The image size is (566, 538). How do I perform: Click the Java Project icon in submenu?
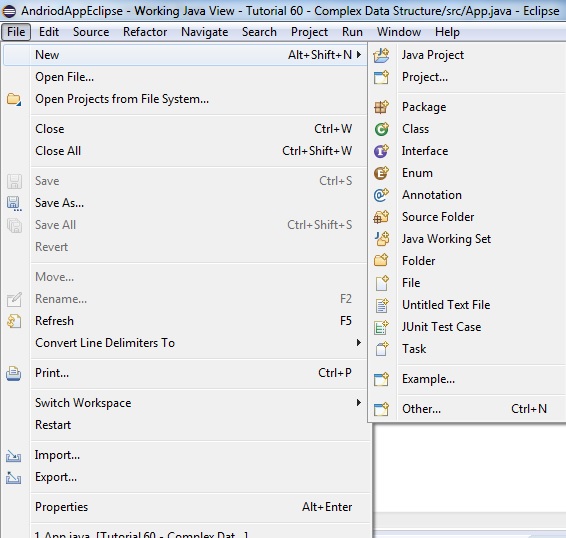coord(381,55)
